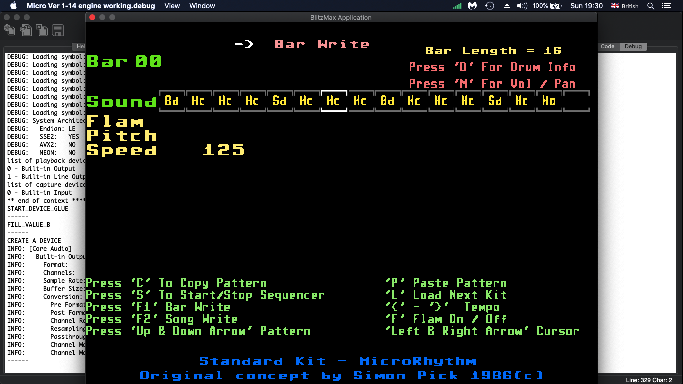Click "'L' Load Next Kit" help line
The height and width of the screenshot is (384, 683).
(x=446, y=295)
